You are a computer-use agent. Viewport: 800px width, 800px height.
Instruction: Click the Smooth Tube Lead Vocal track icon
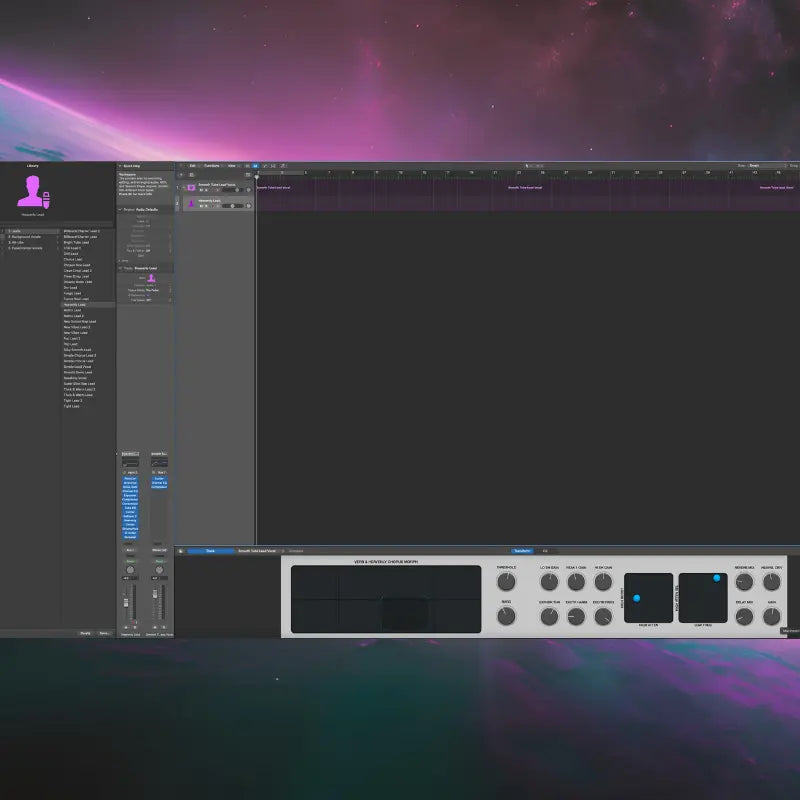(x=192, y=187)
